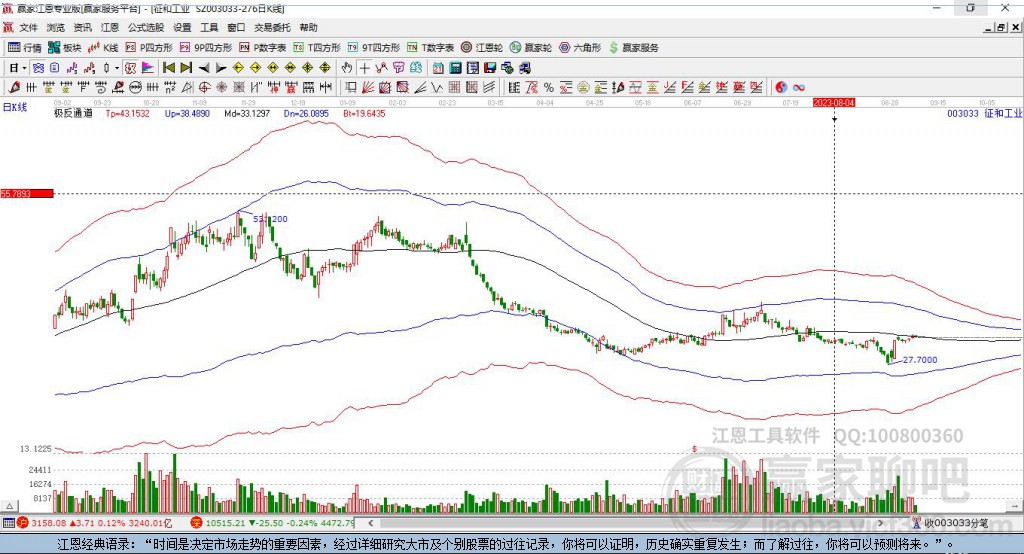
Task: Collapse volume panel with triangle button
Action: click(10, 506)
